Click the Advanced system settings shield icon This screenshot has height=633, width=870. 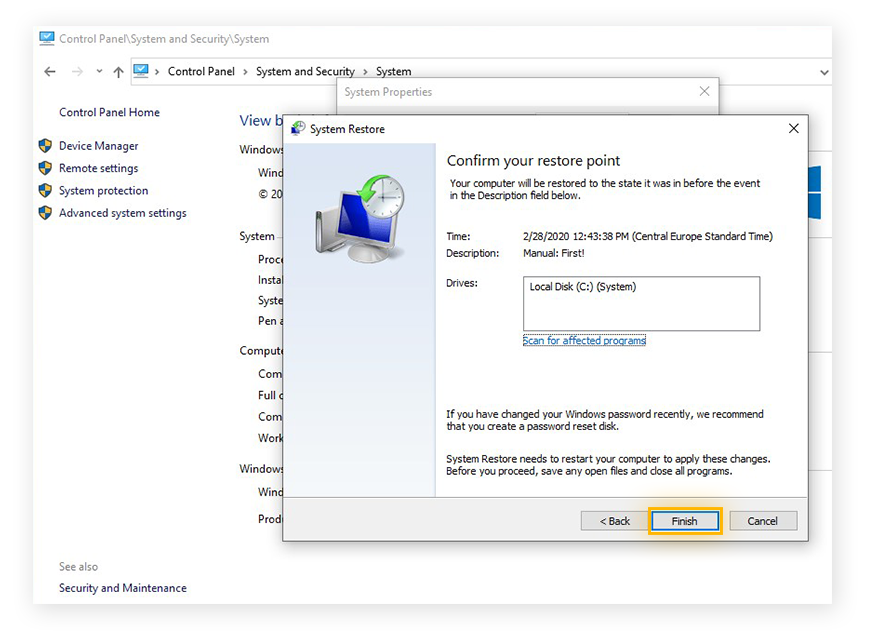pos(45,213)
